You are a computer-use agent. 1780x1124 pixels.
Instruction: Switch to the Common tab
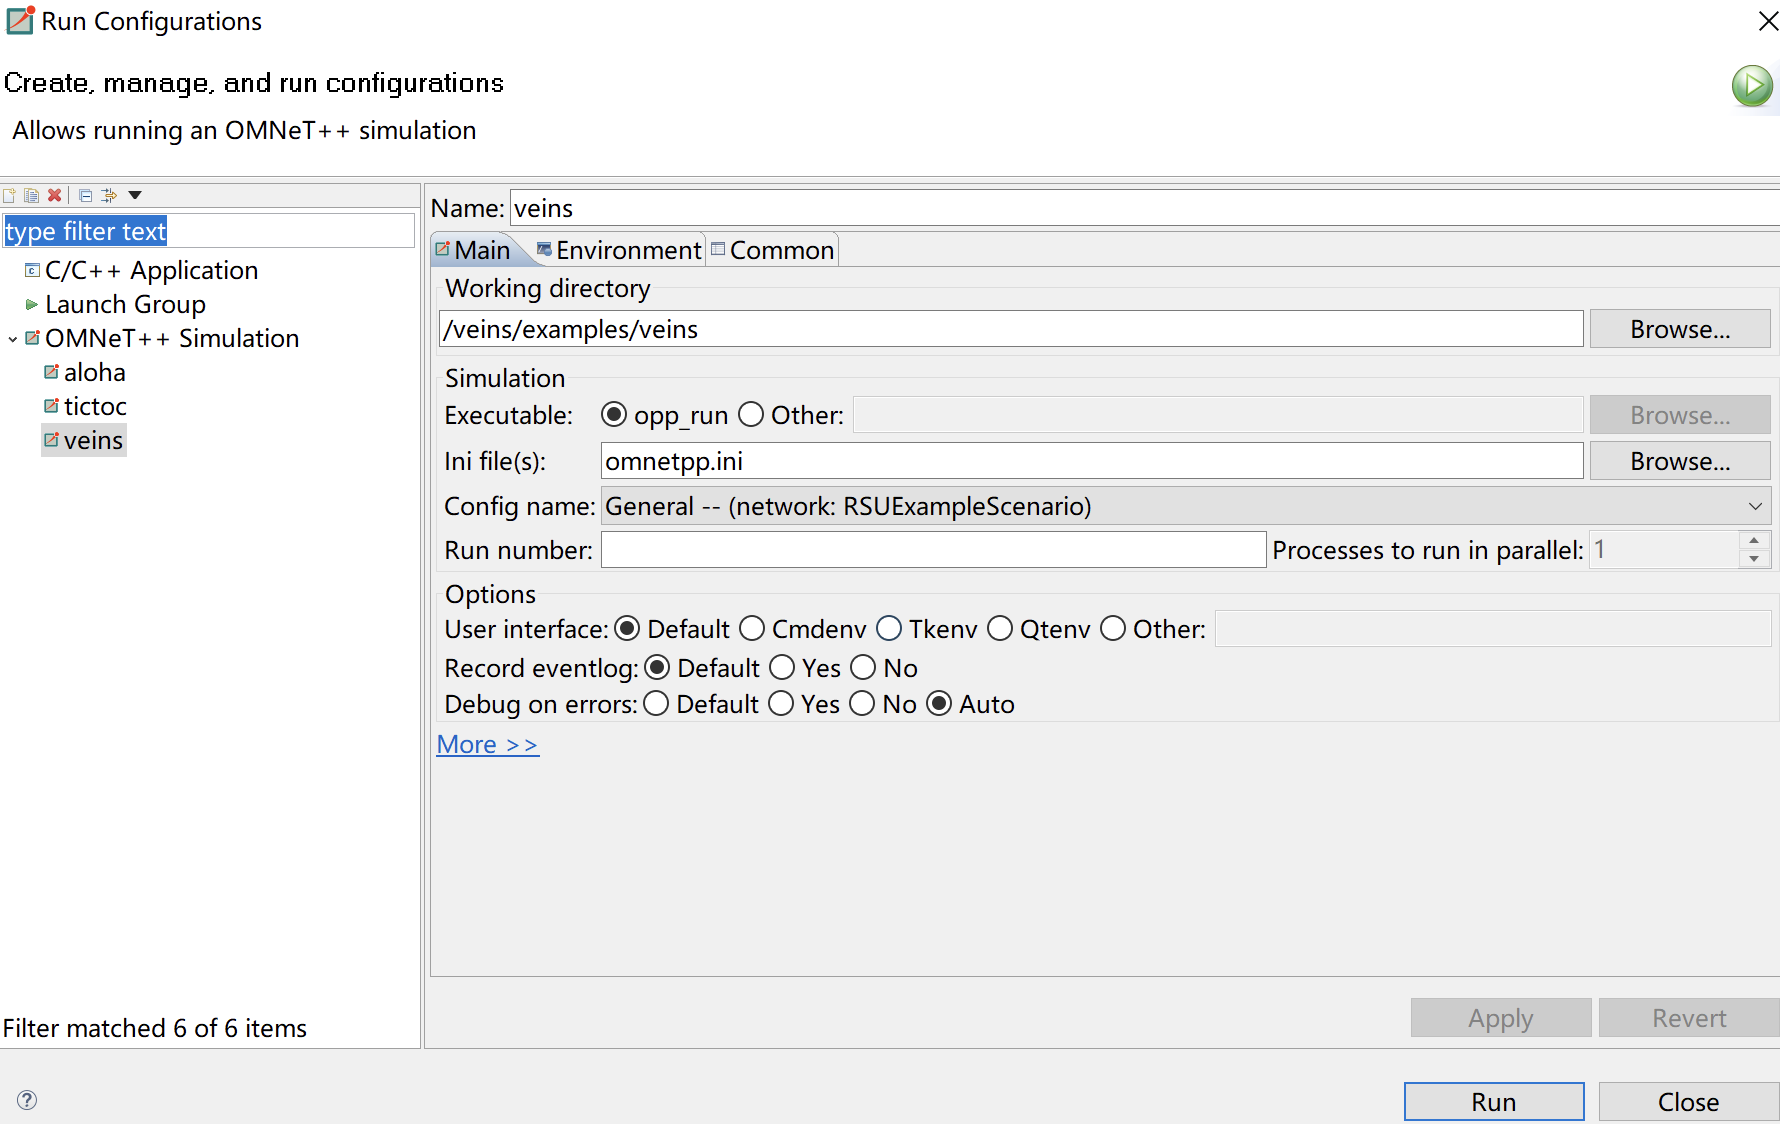click(x=772, y=250)
